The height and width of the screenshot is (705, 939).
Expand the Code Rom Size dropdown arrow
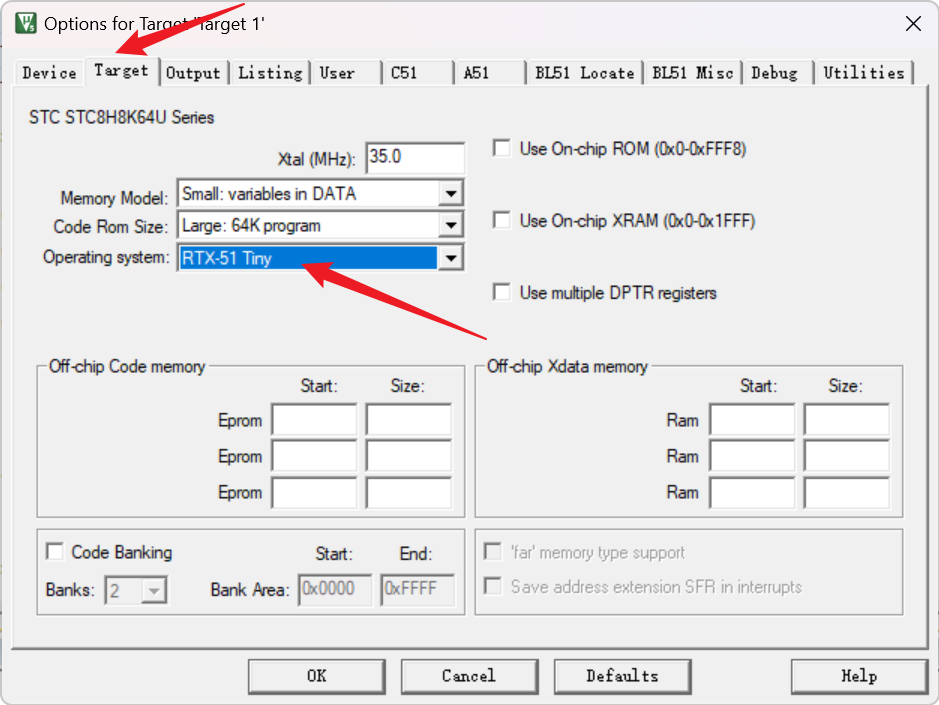tap(451, 225)
